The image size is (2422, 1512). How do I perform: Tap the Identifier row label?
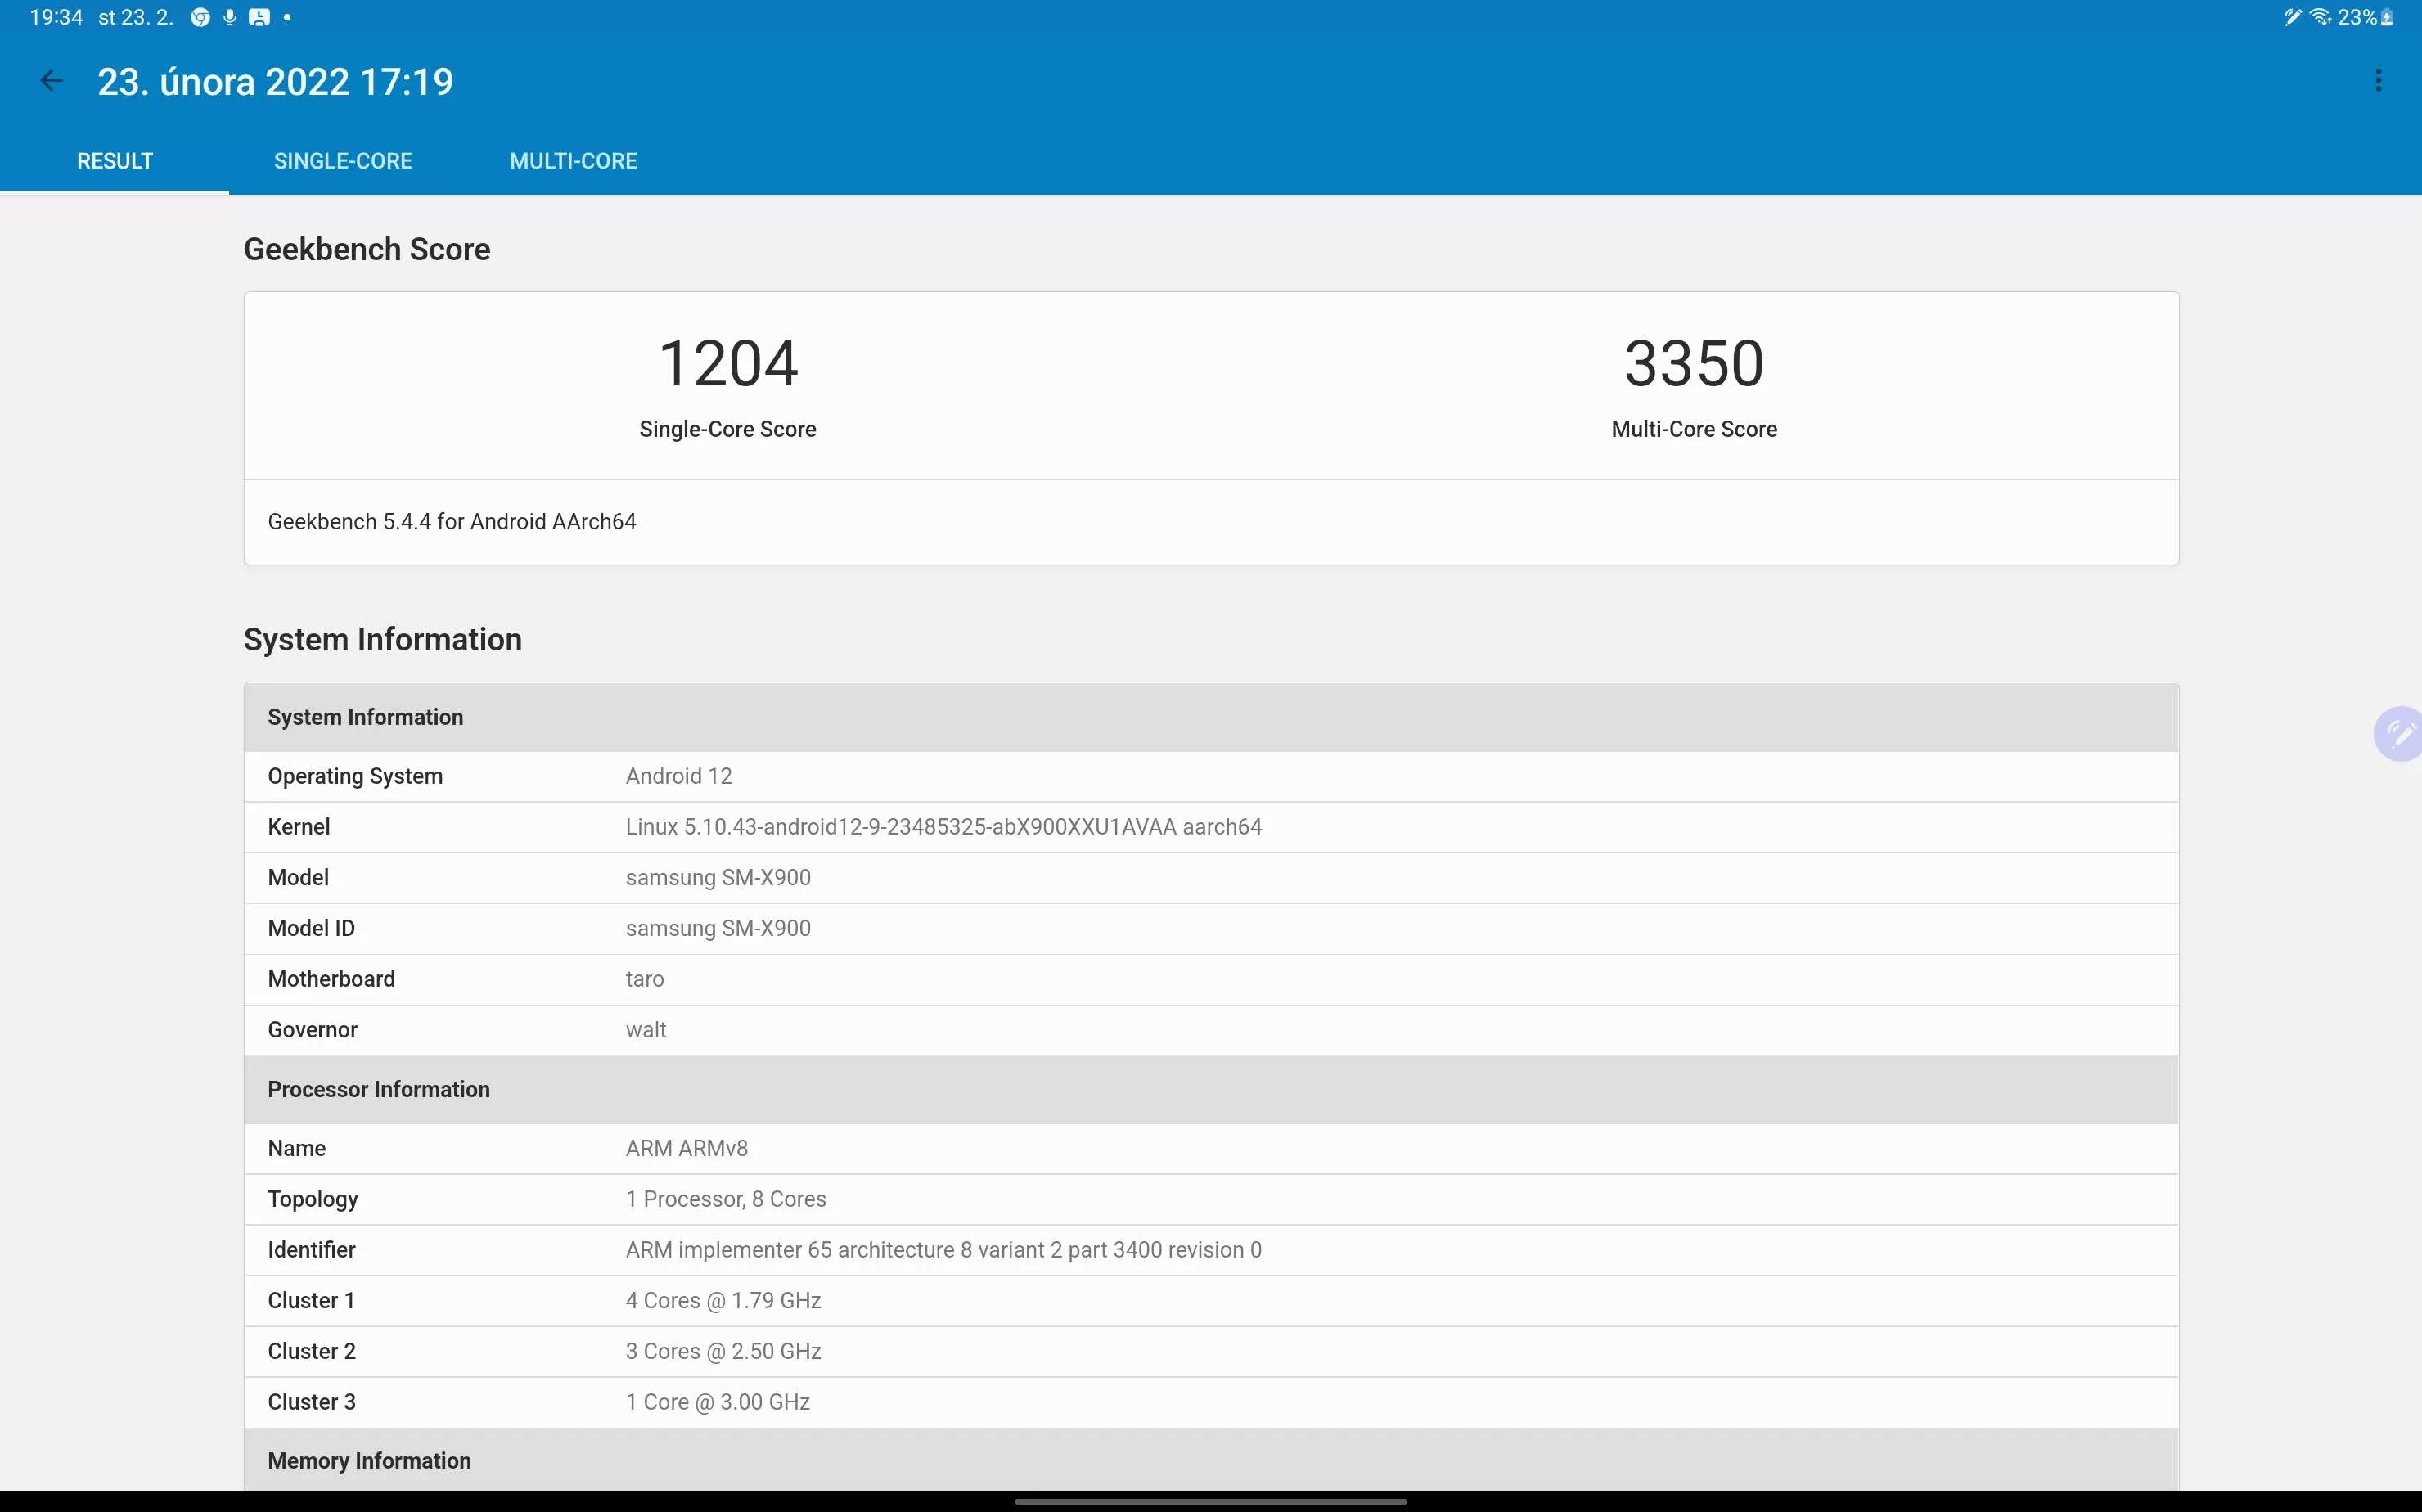(311, 1250)
